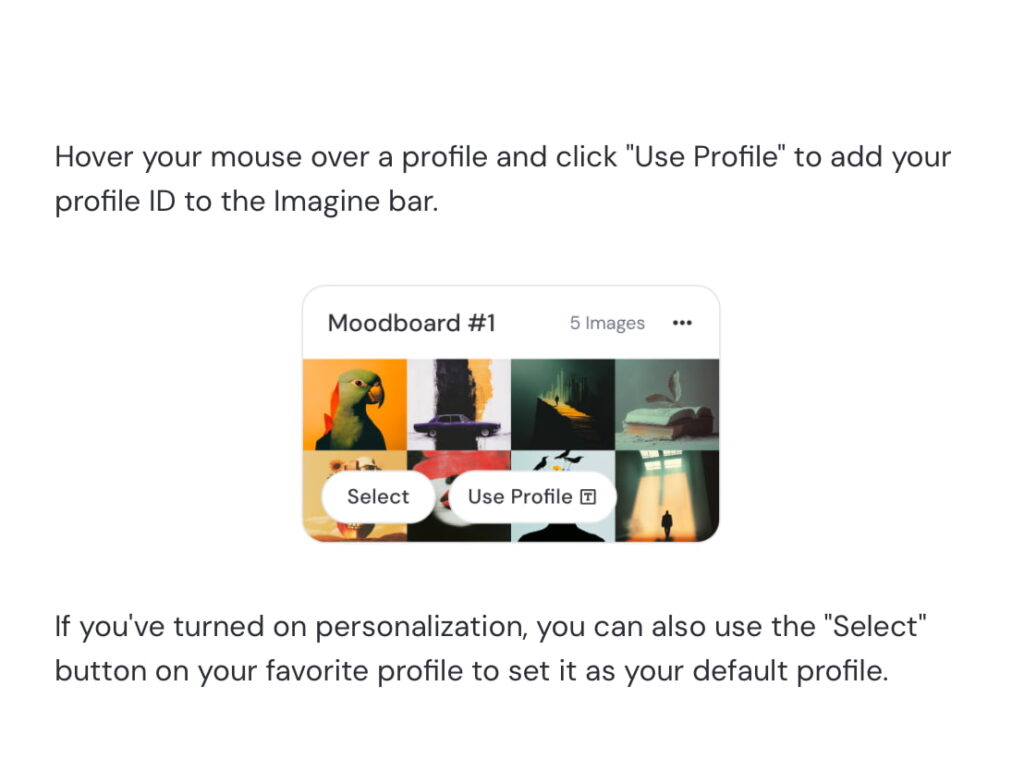Open the green parrot thumbnail

[x=355, y=404]
